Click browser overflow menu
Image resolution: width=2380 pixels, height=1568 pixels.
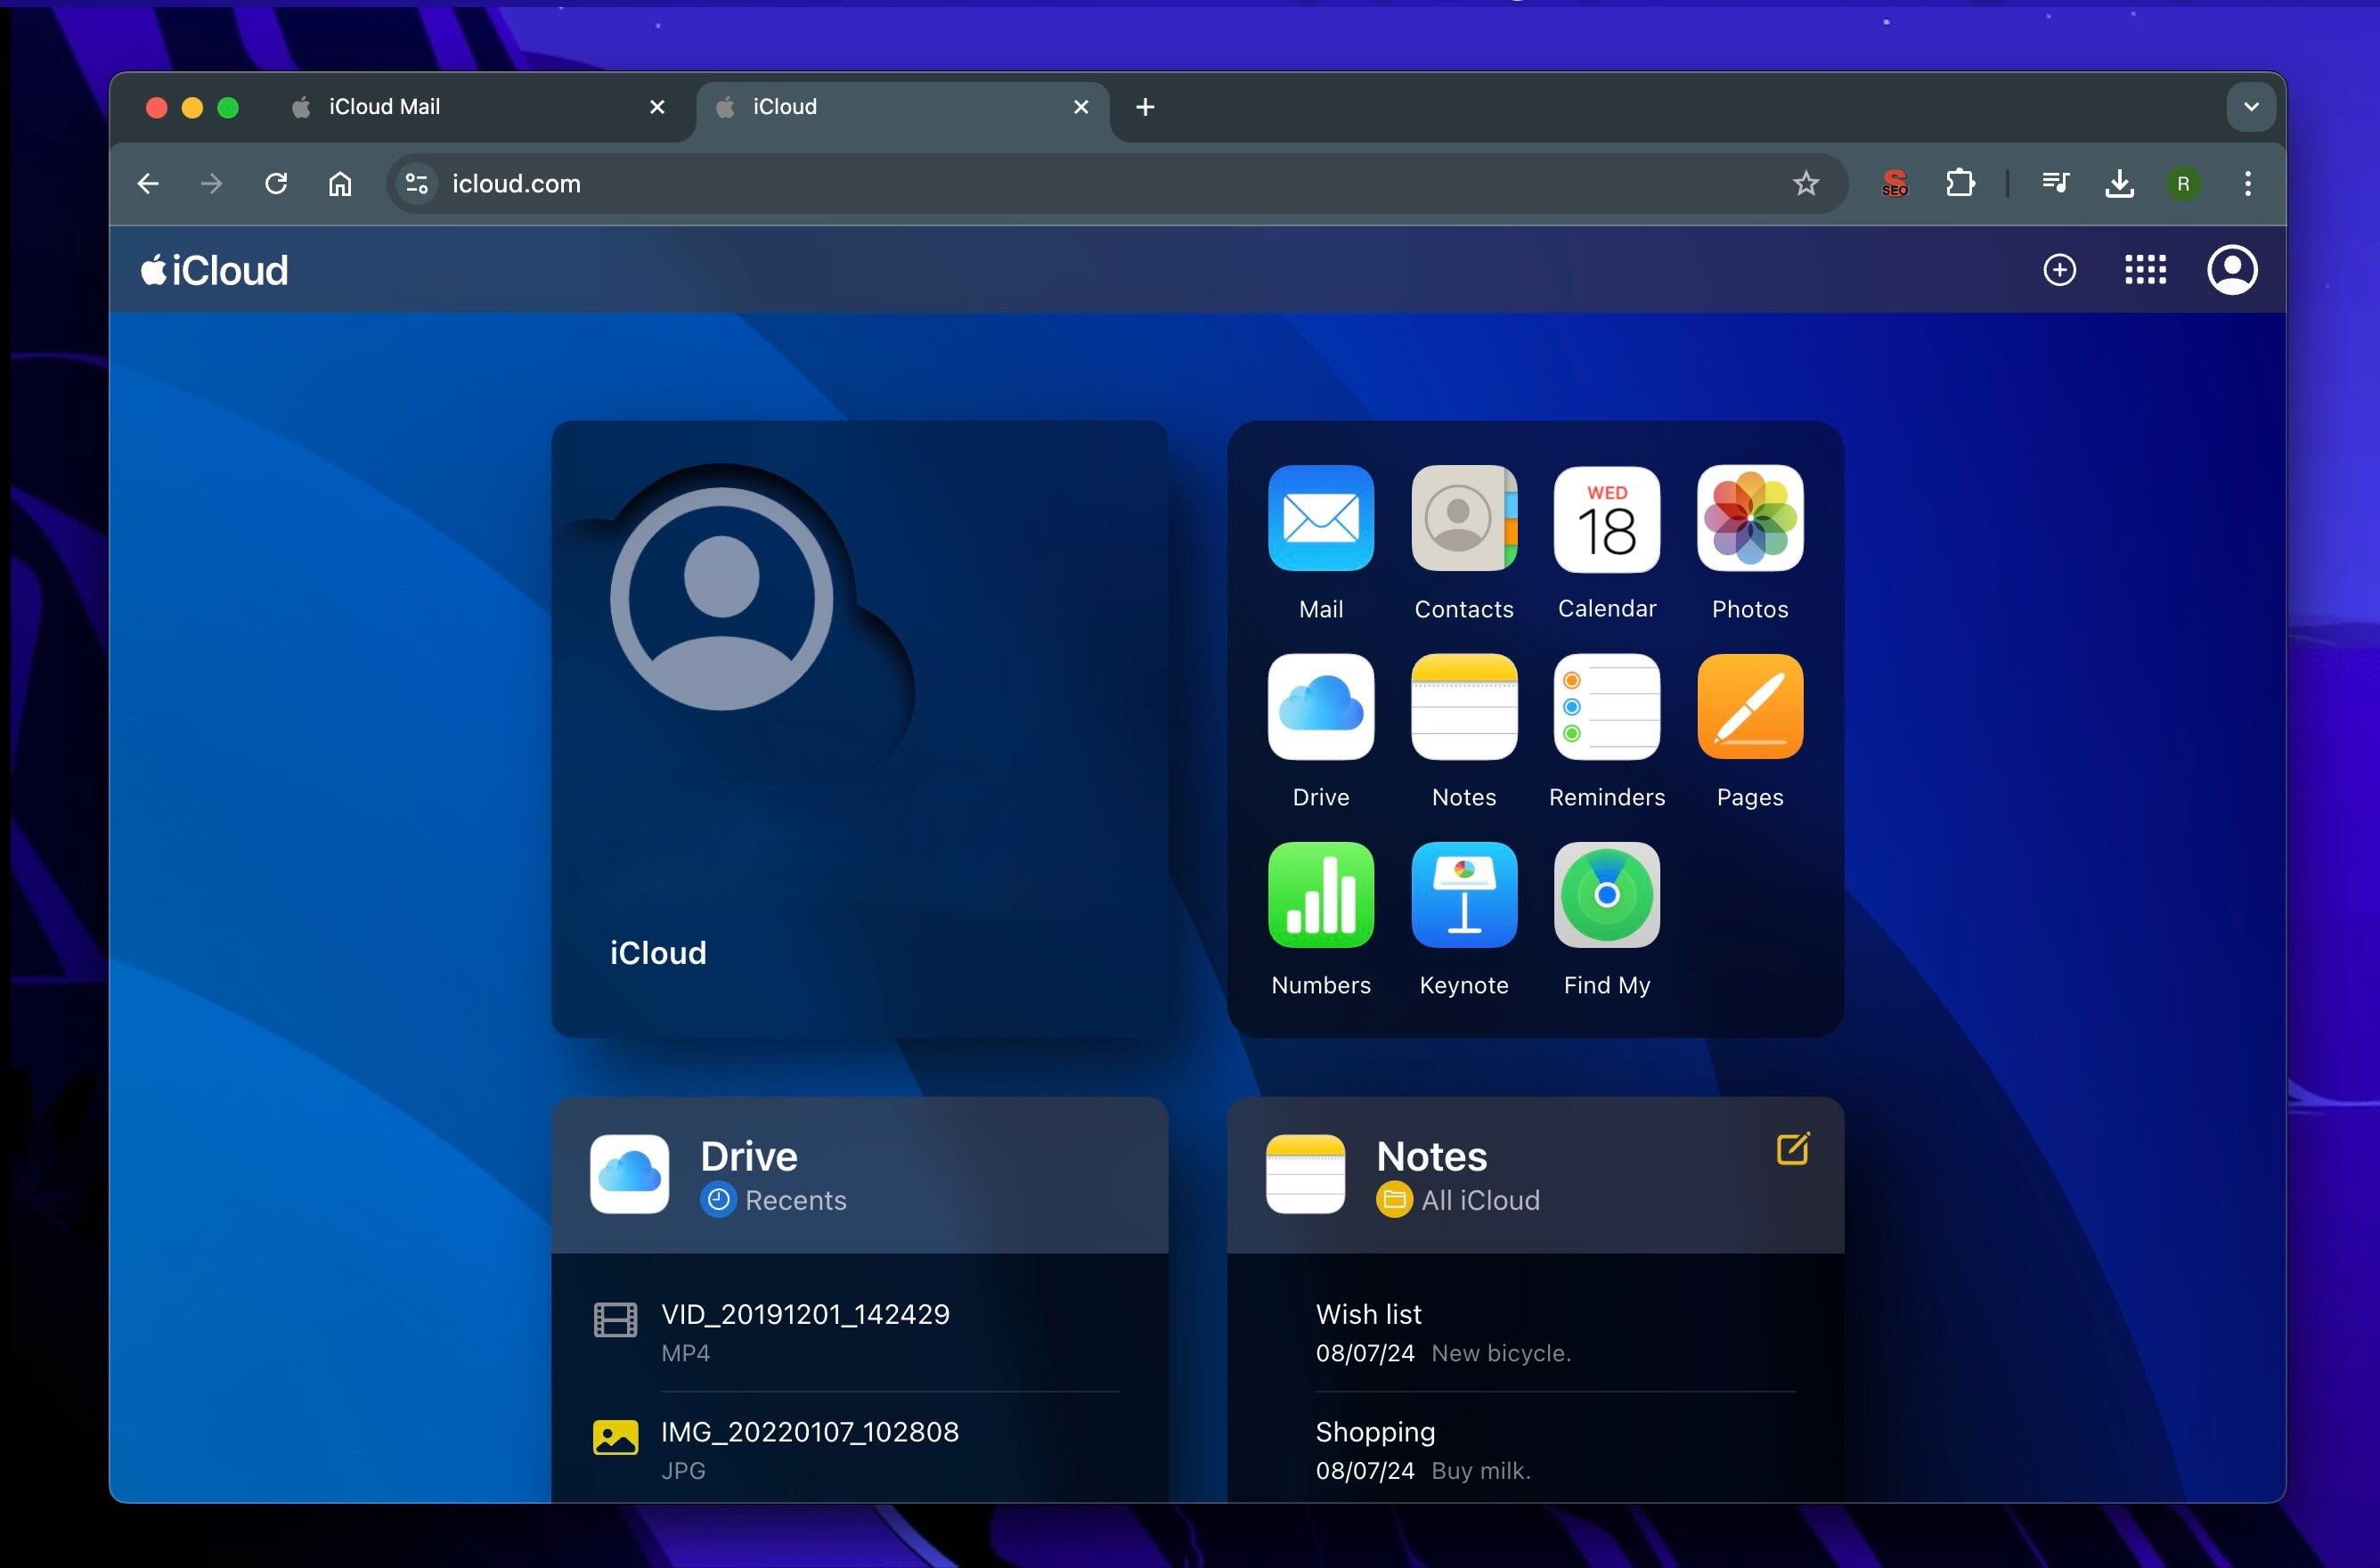[2247, 182]
